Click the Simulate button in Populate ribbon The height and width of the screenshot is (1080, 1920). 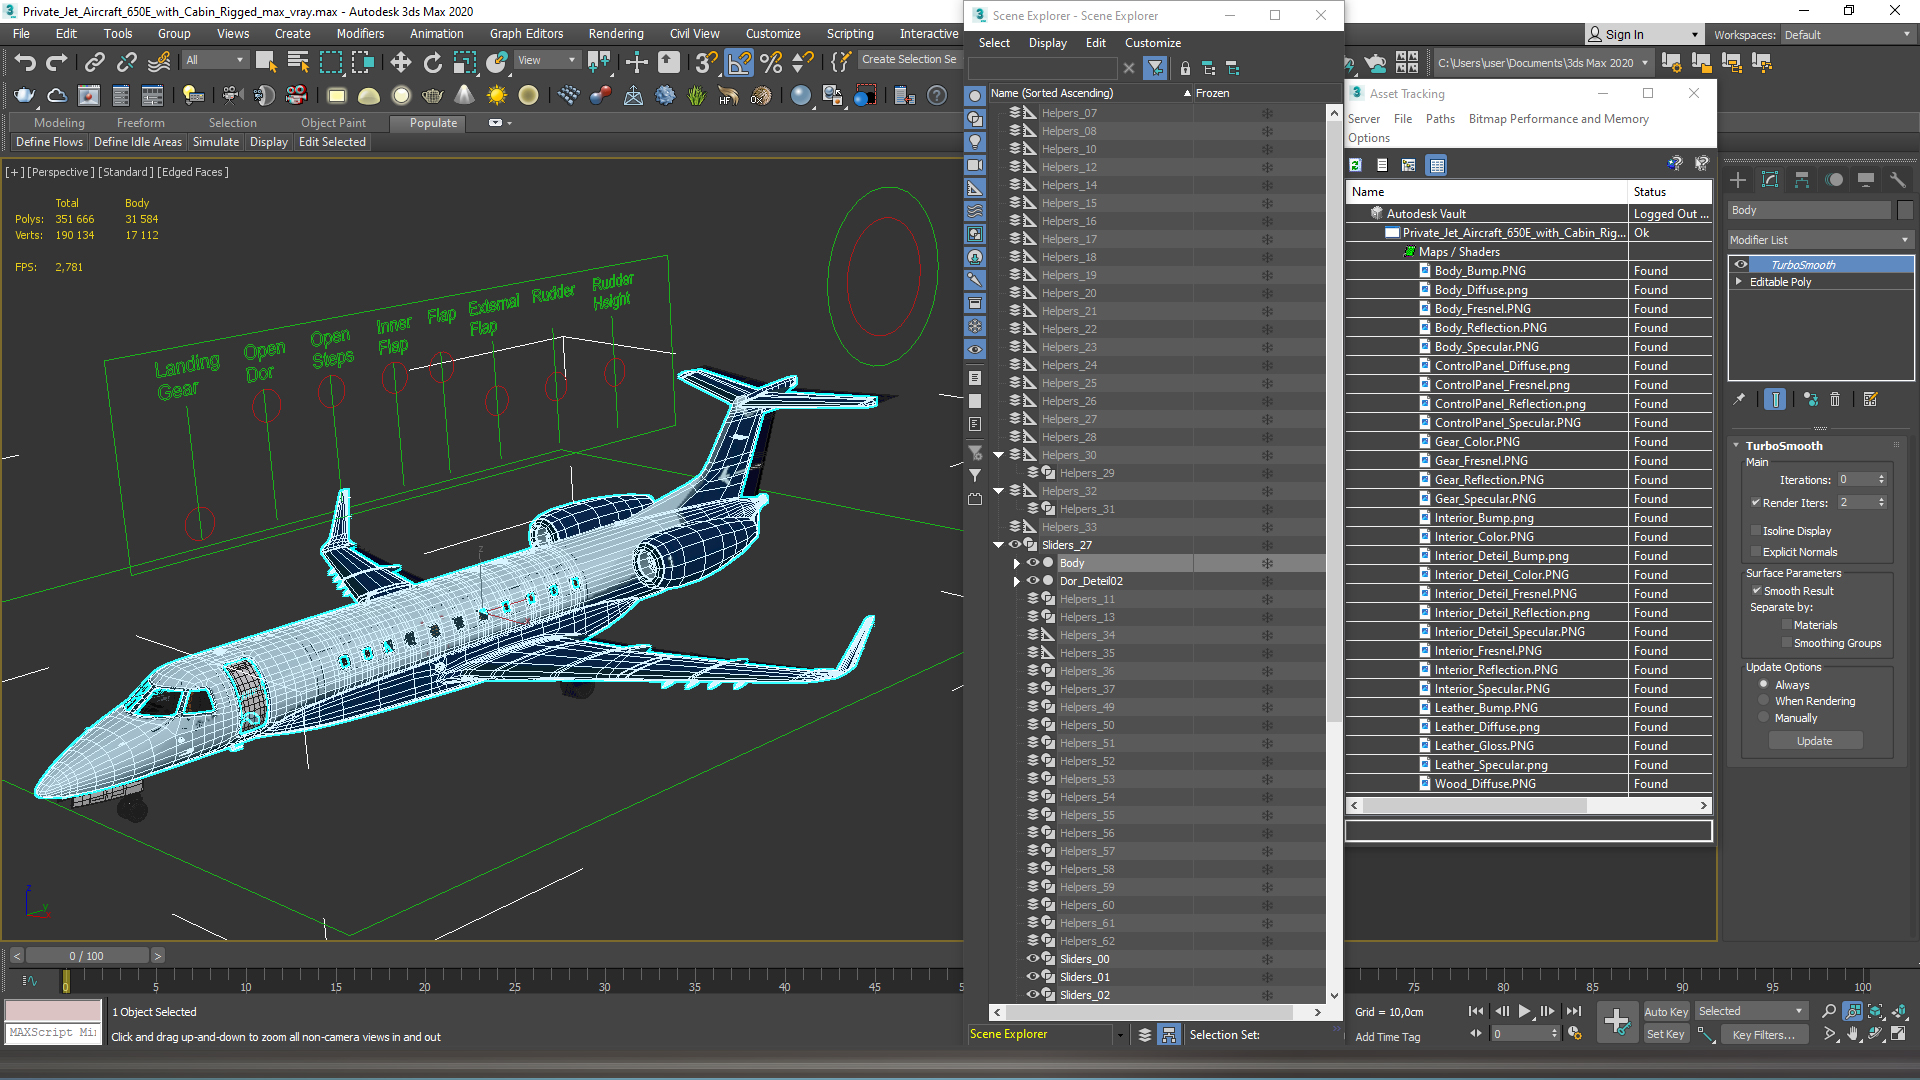[215, 142]
